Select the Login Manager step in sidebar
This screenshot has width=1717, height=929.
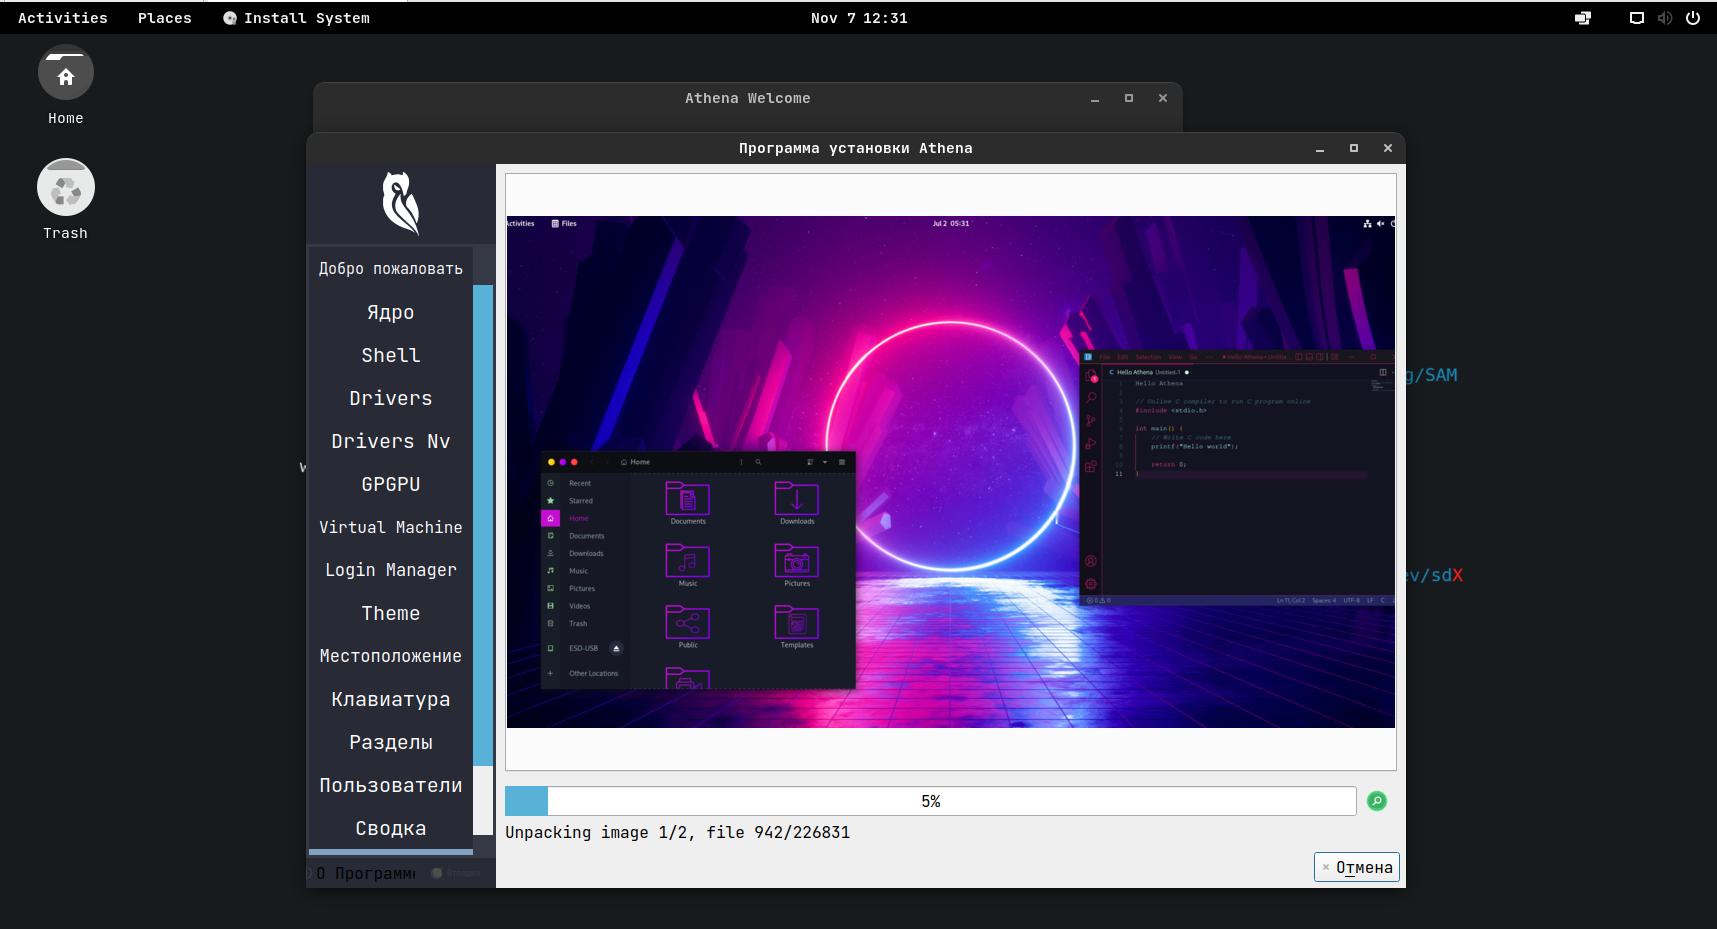tap(390, 570)
